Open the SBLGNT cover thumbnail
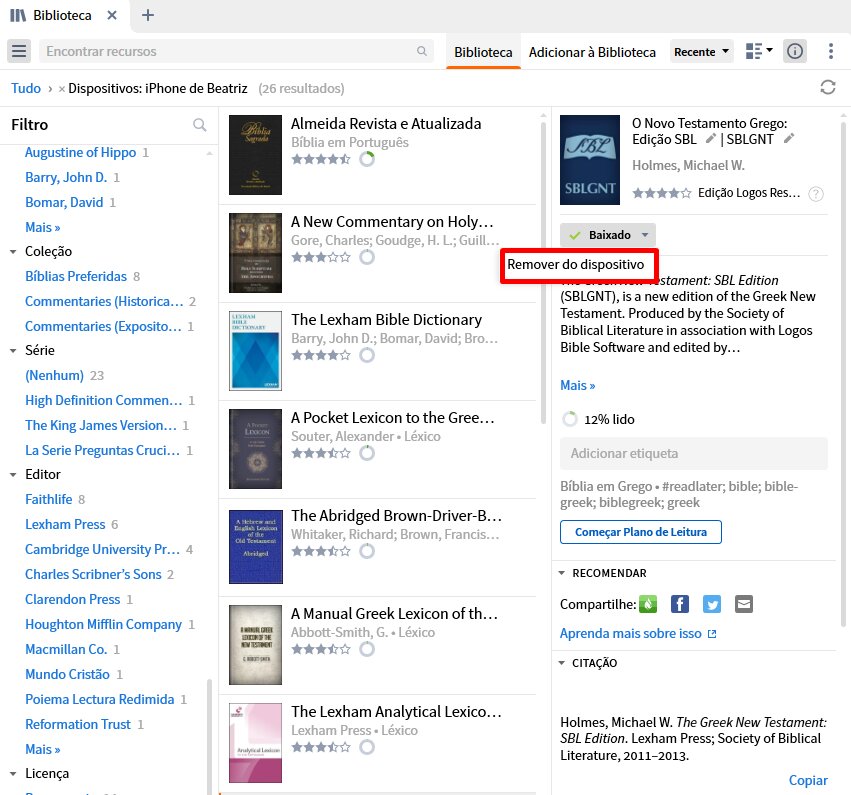The height and width of the screenshot is (795, 851). (x=590, y=160)
